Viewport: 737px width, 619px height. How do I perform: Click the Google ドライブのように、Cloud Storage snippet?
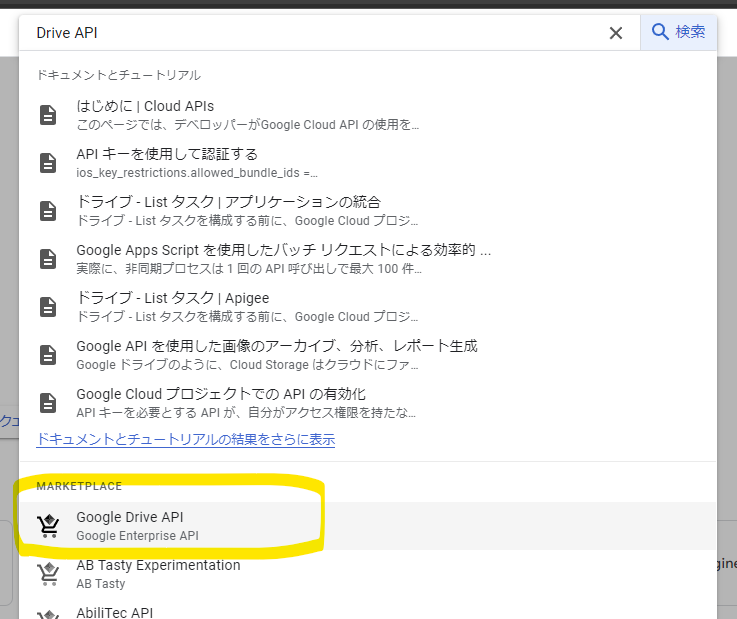[247, 365]
